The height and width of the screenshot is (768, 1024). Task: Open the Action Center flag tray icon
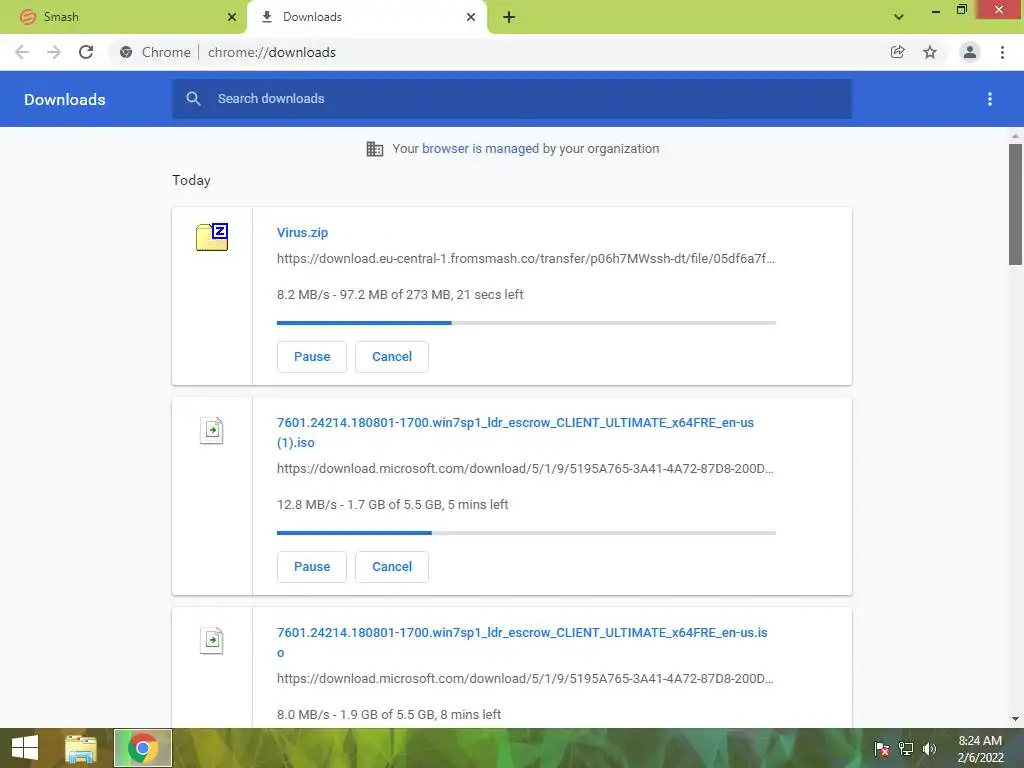click(882, 748)
